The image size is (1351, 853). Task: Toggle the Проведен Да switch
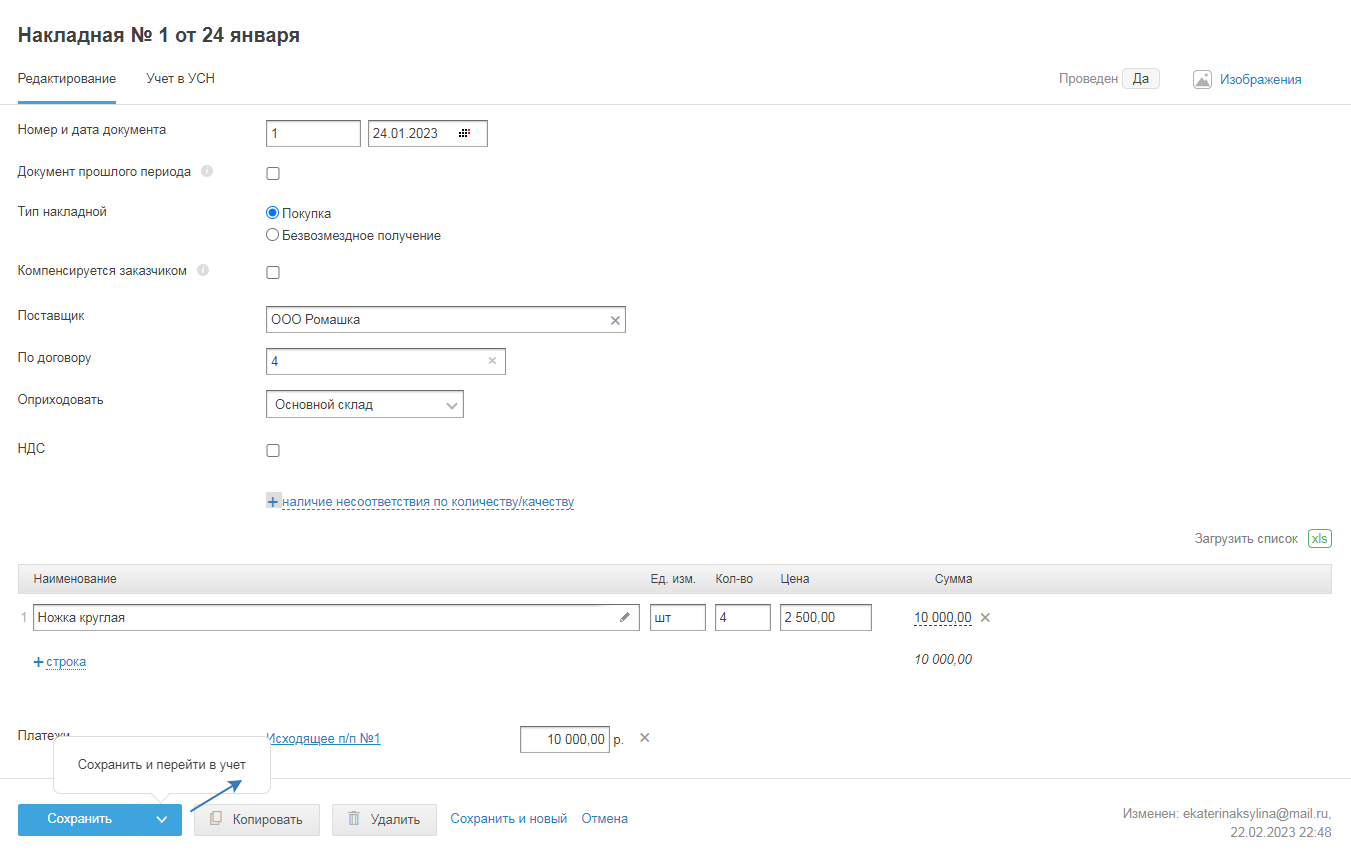[x=1141, y=79]
